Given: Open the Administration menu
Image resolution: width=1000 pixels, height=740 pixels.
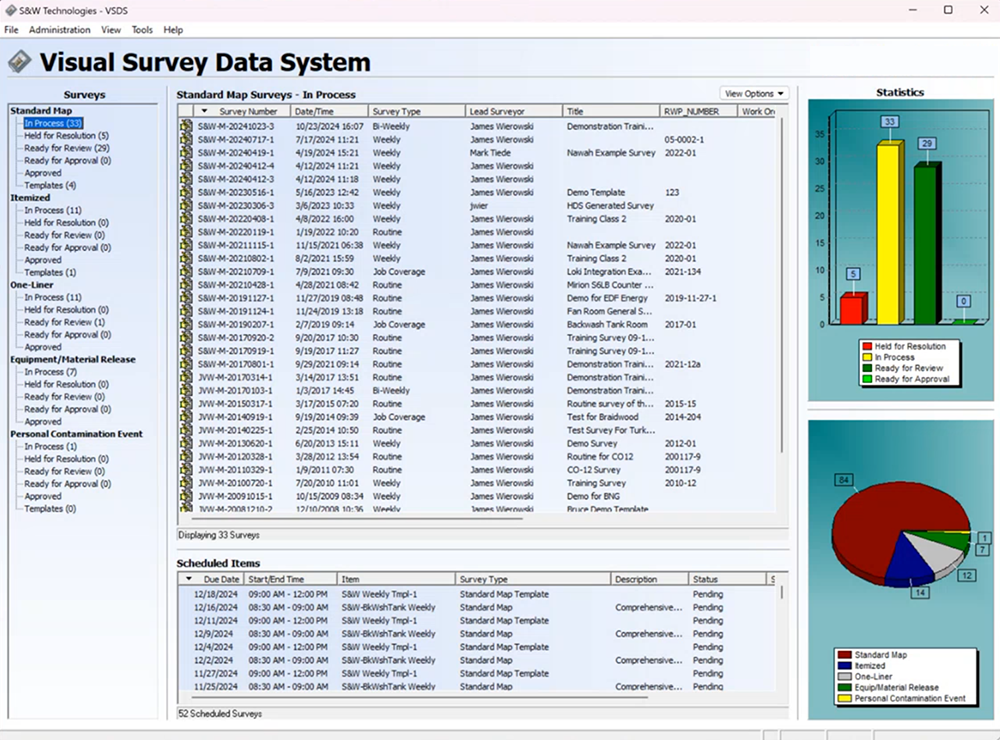Looking at the screenshot, I should click(60, 29).
